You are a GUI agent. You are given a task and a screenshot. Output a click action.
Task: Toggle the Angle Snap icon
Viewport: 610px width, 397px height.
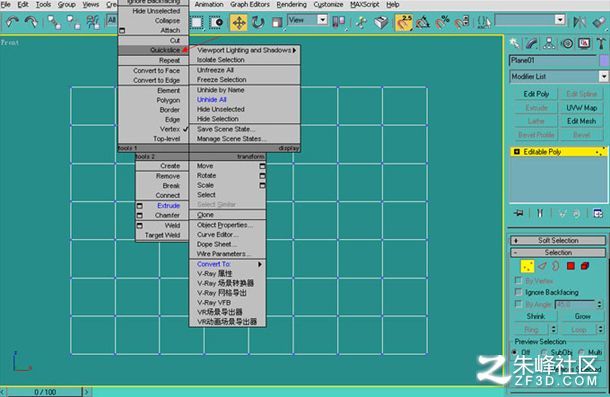click(x=423, y=22)
